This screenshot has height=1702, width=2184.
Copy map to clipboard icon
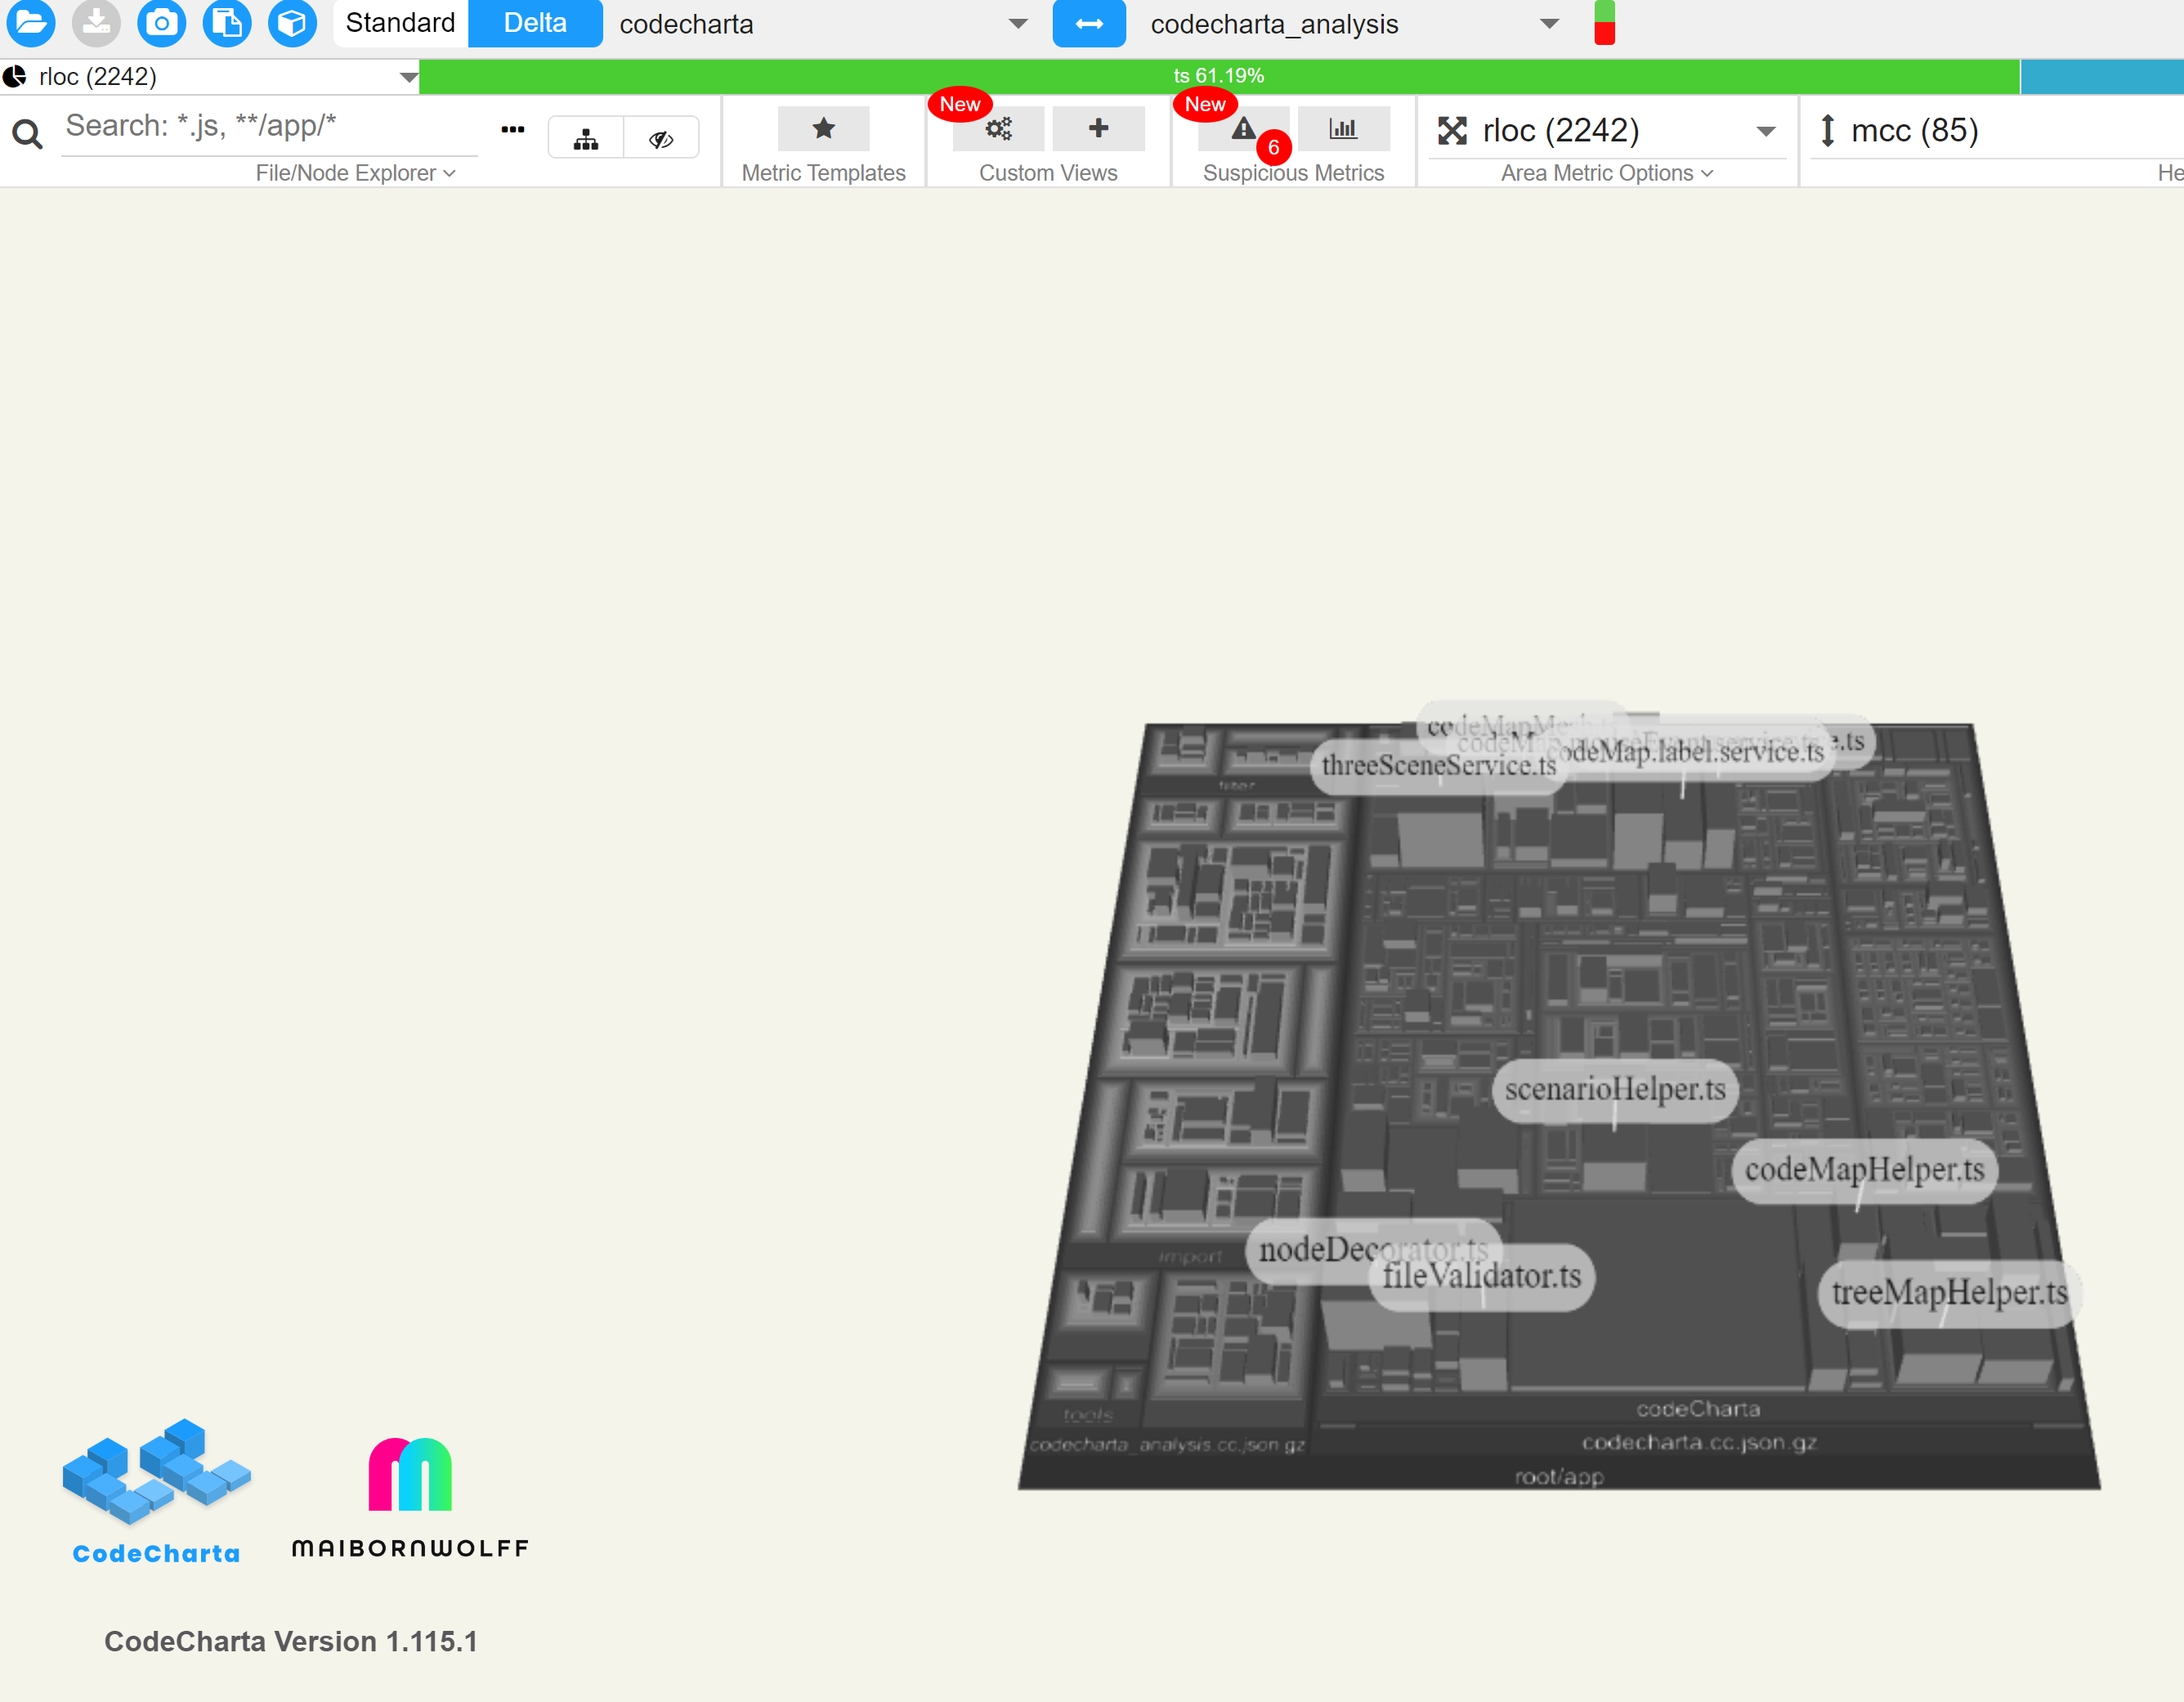pyautogui.click(x=227, y=24)
